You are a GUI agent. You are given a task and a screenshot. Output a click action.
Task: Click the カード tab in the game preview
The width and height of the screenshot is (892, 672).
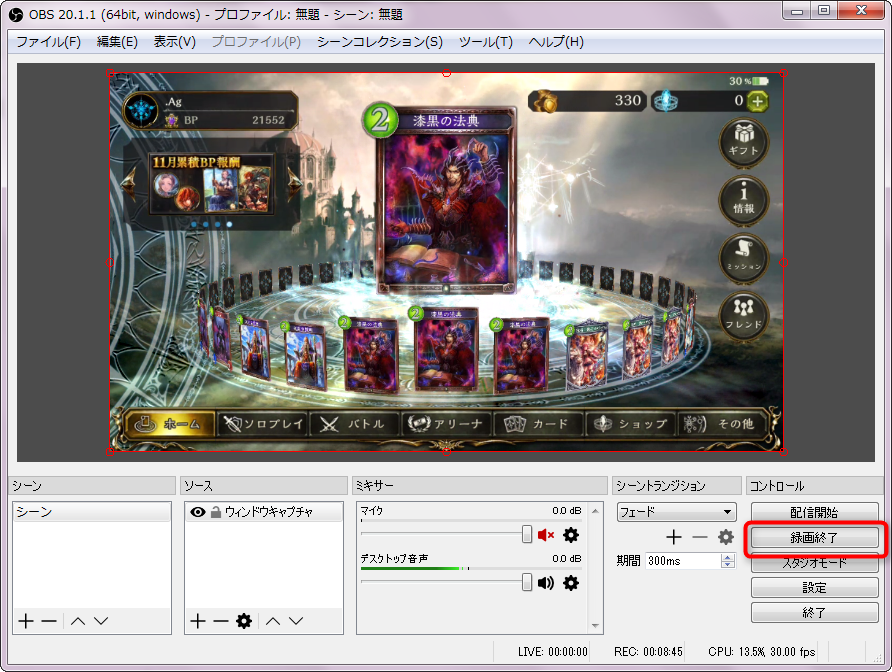(538, 424)
